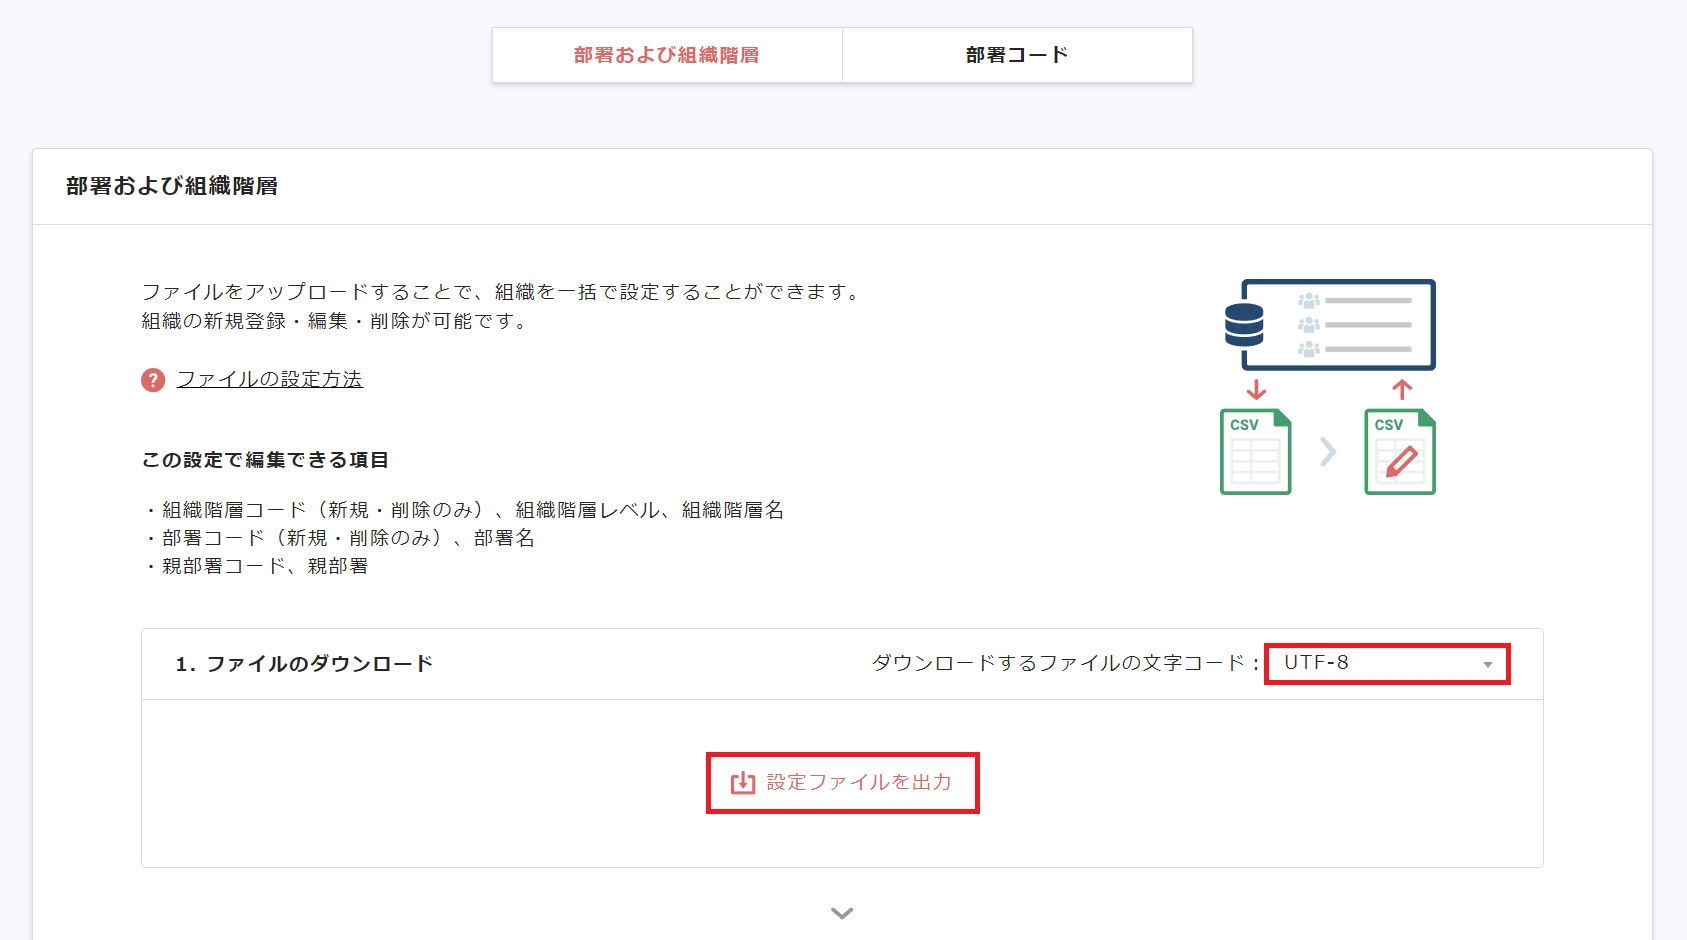1687x940 pixels.
Task: Select the 部署および組織階層 tab
Action: click(666, 54)
